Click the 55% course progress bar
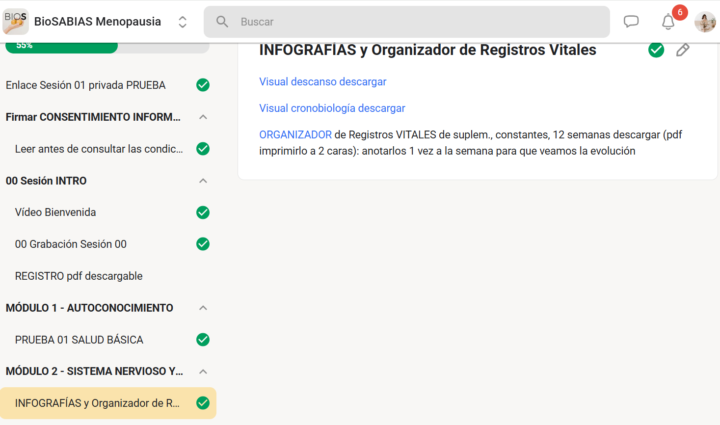 coord(107,46)
